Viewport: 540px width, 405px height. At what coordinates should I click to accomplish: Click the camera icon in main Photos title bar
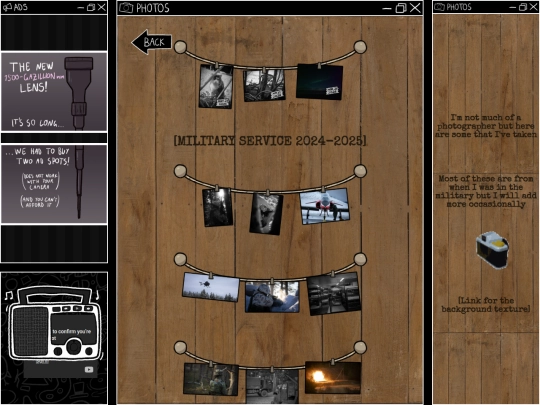(x=126, y=8)
